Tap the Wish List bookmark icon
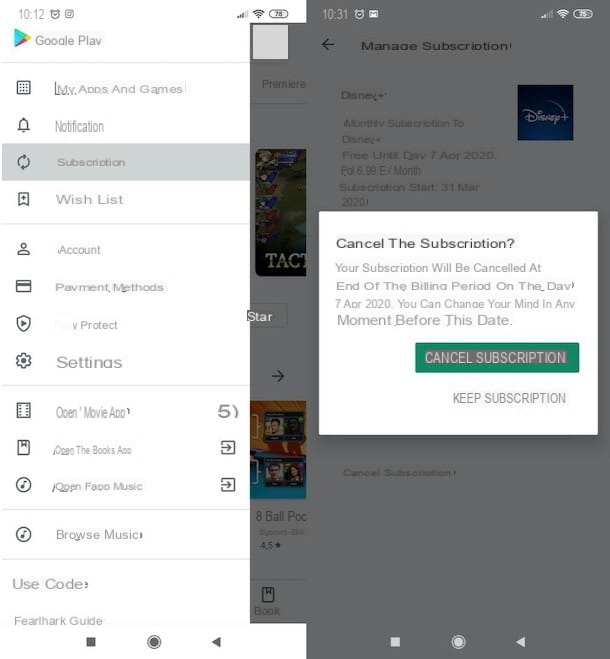This screenshot has height=659, width=610. coord(24,199)
